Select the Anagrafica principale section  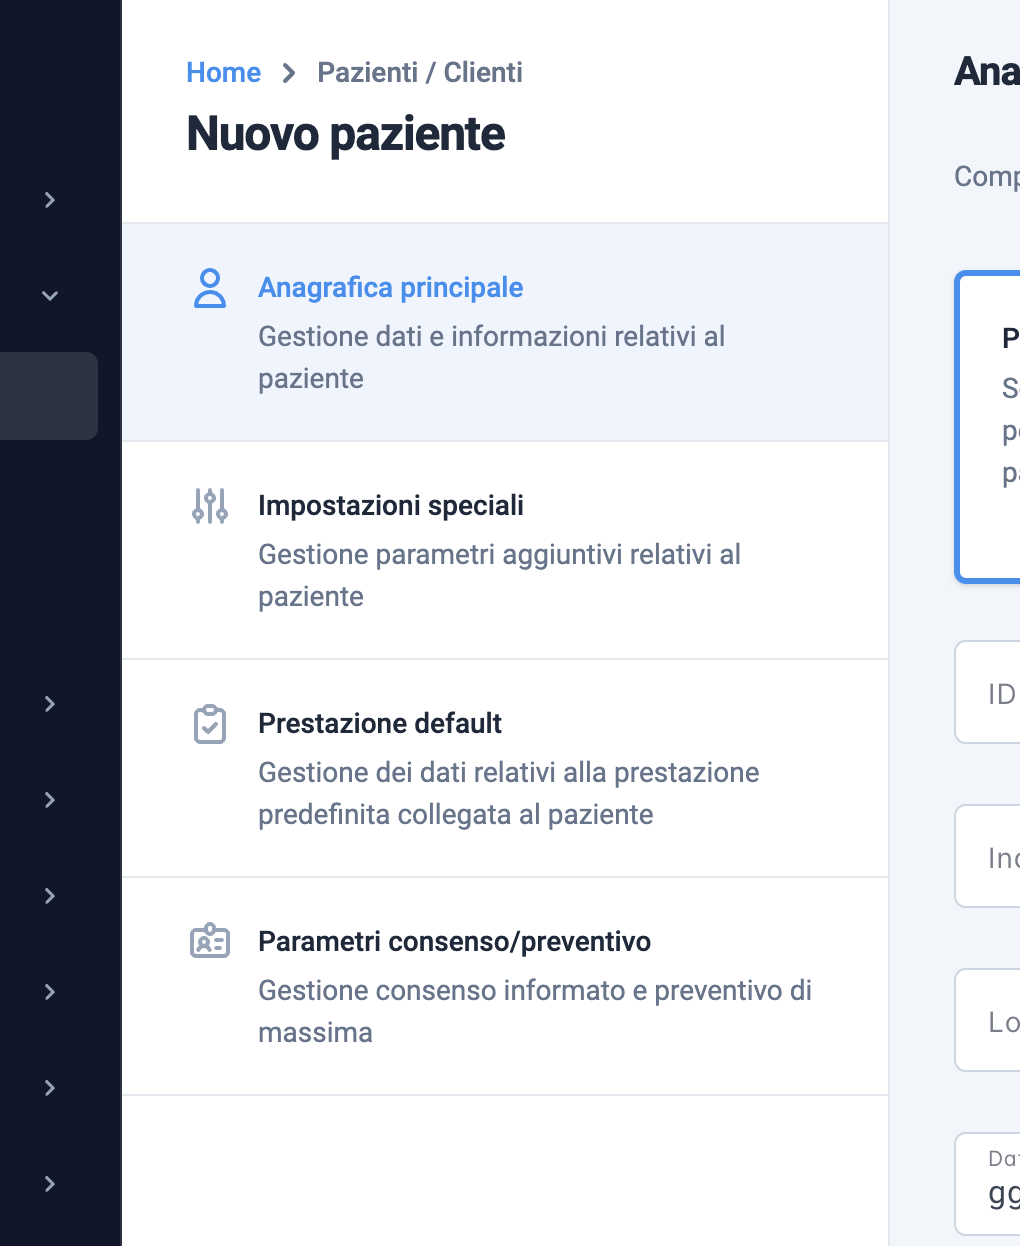(x=505, y=332)
